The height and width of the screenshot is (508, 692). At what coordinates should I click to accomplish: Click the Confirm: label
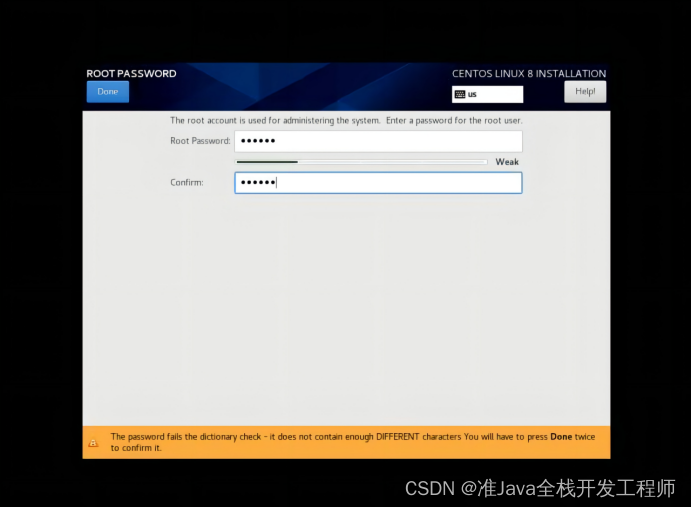click(x=187, y=182)
